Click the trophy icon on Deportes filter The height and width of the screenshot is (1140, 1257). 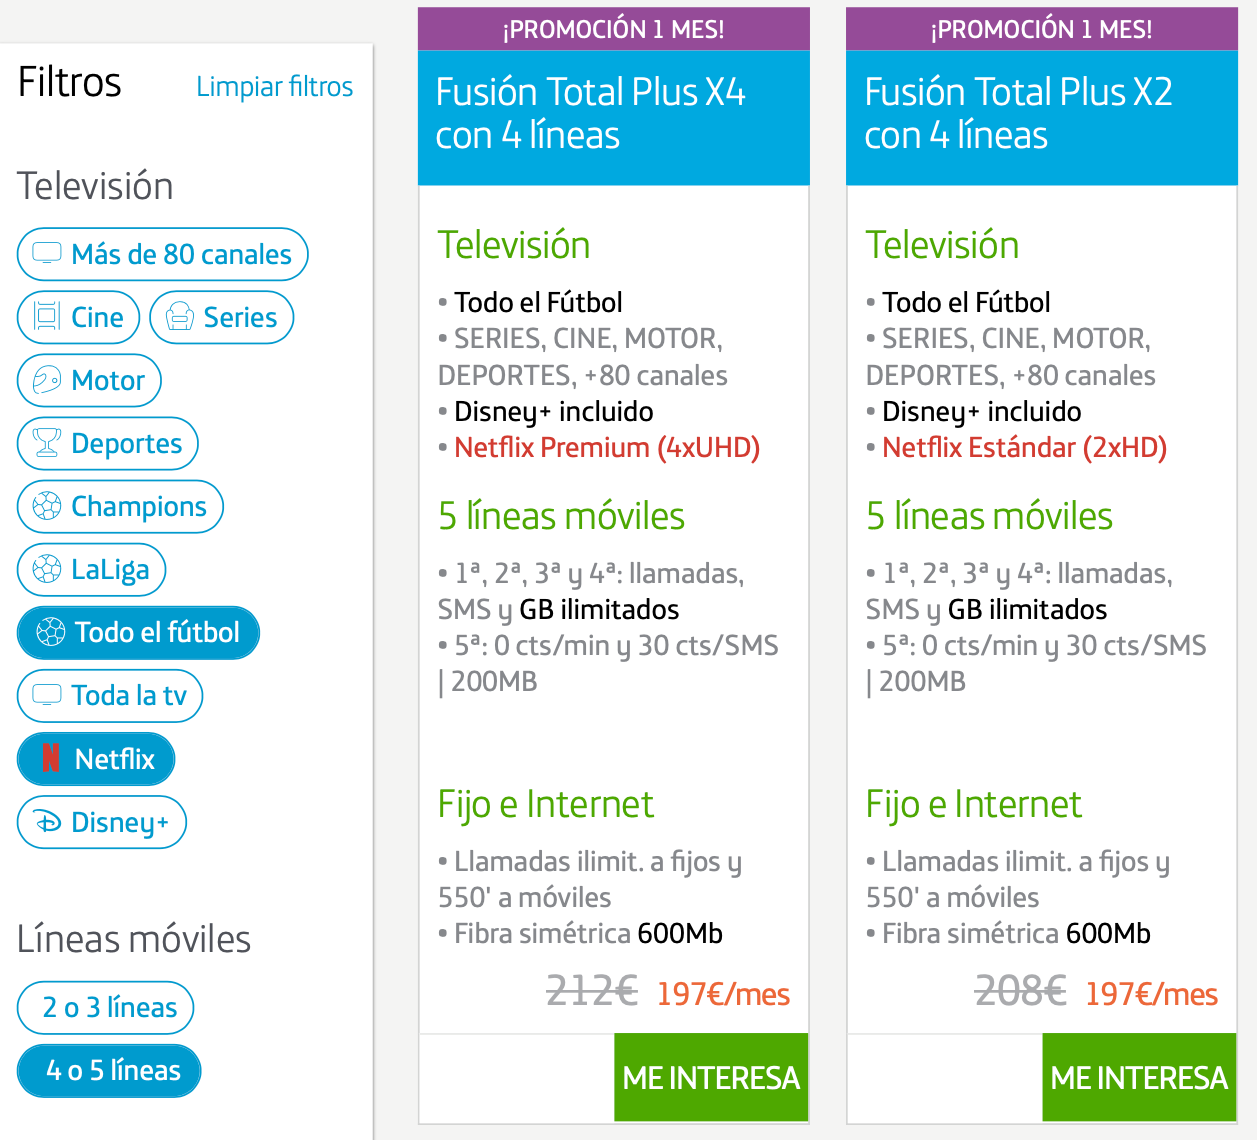(x=47, y=443)
